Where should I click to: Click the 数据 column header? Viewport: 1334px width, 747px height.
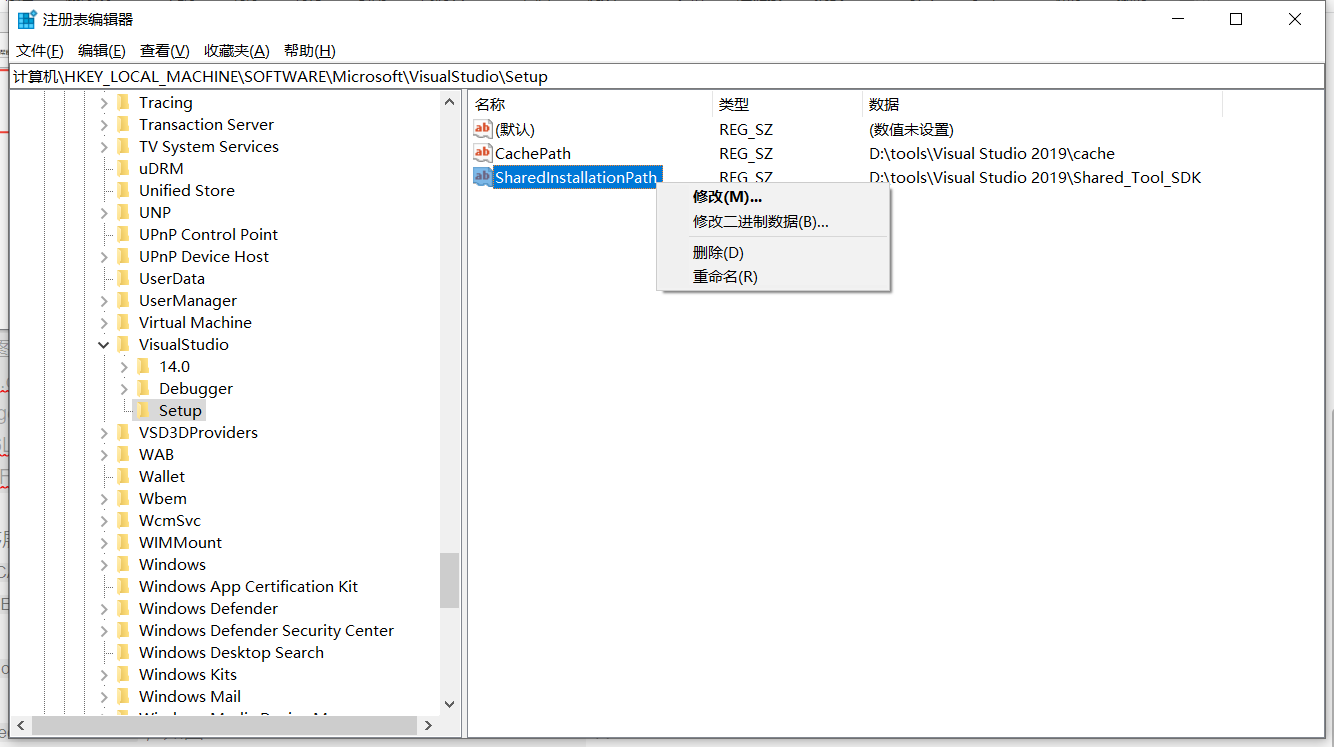pos(1042,104)
